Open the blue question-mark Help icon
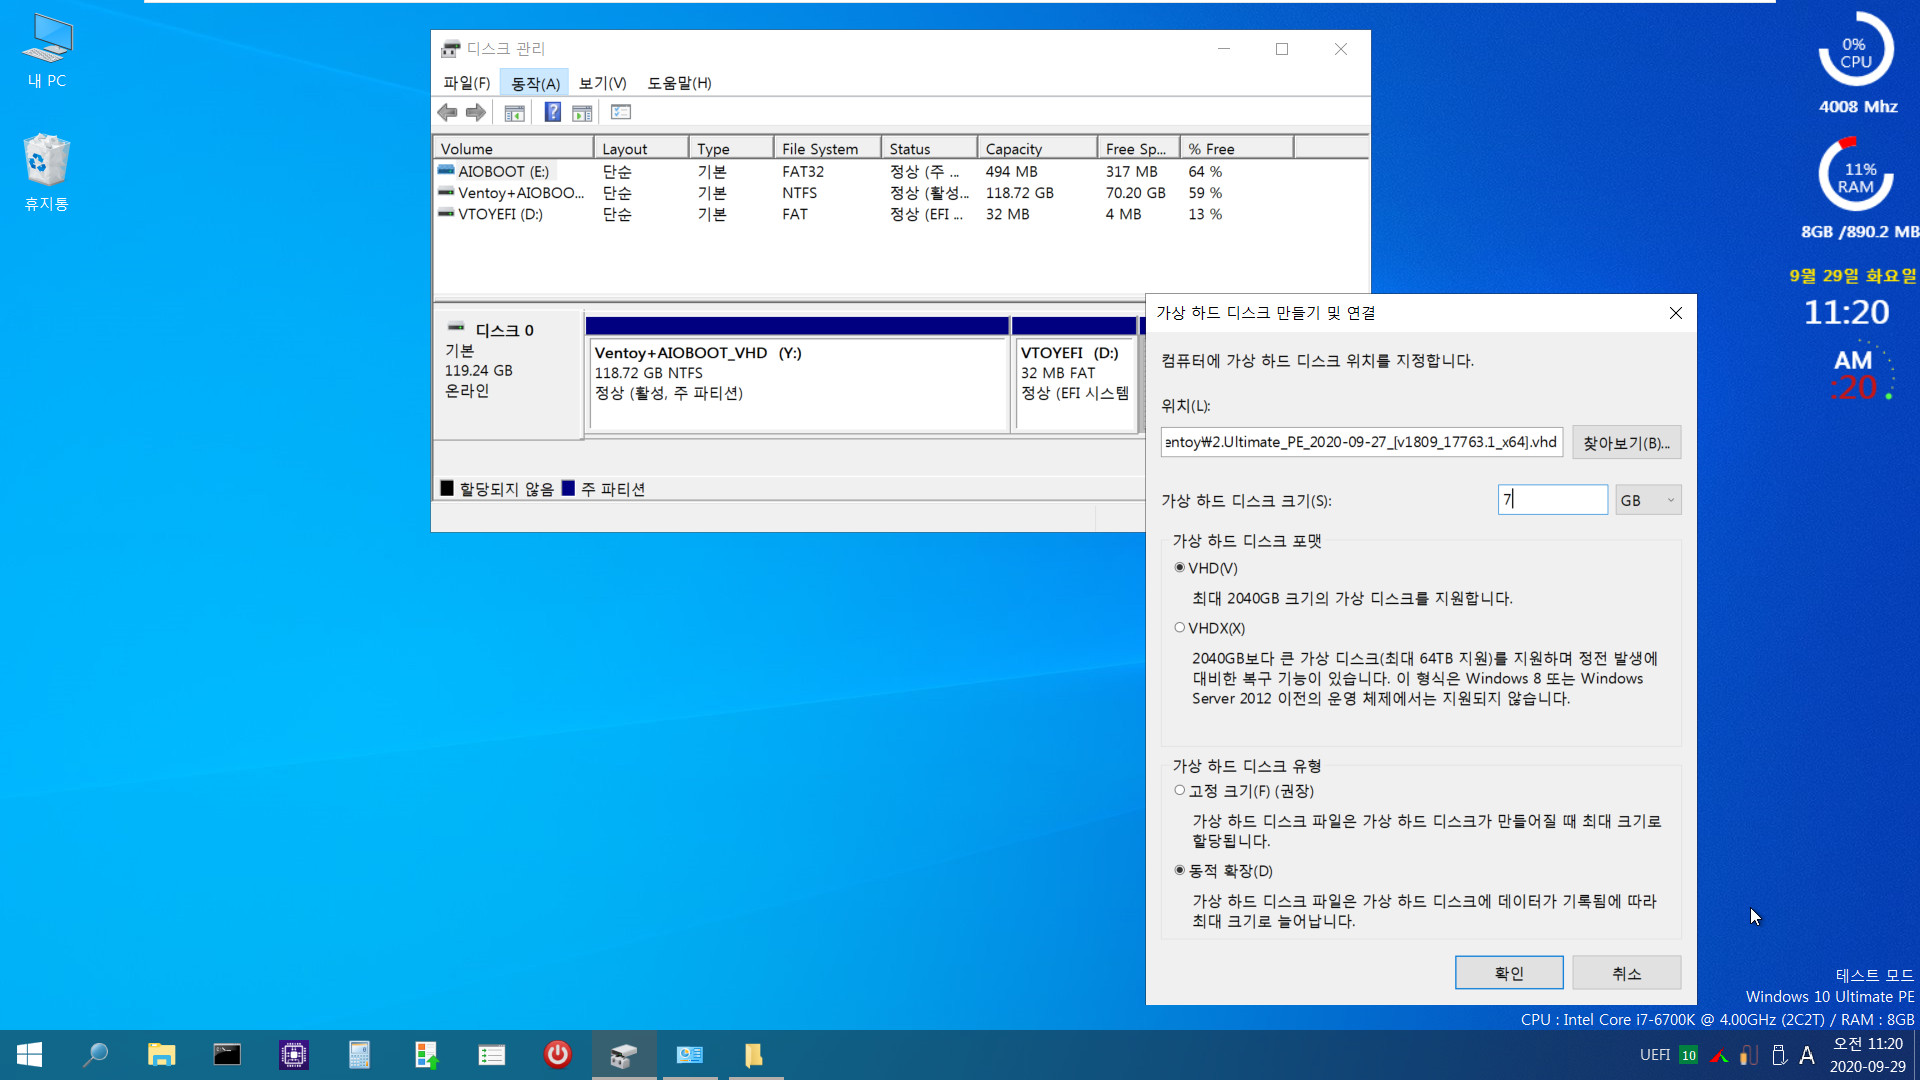 pyautogui.click(x=552, y=113)
